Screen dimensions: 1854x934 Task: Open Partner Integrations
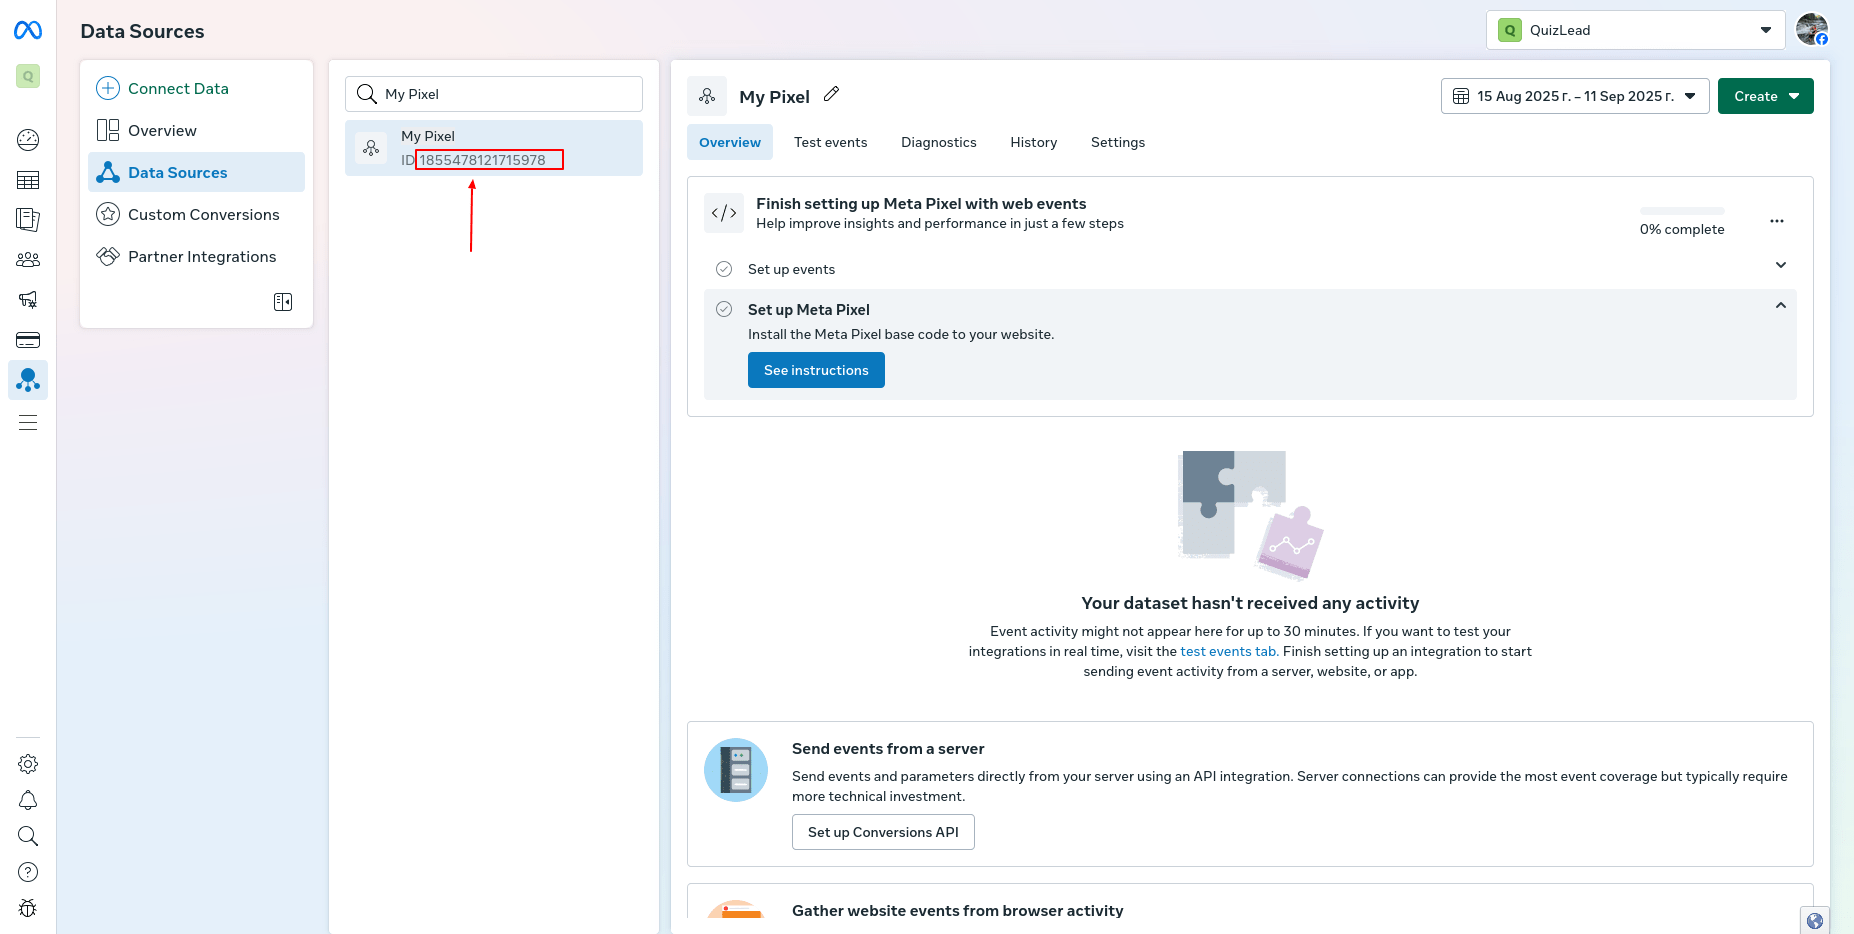(x=196, y=256)
